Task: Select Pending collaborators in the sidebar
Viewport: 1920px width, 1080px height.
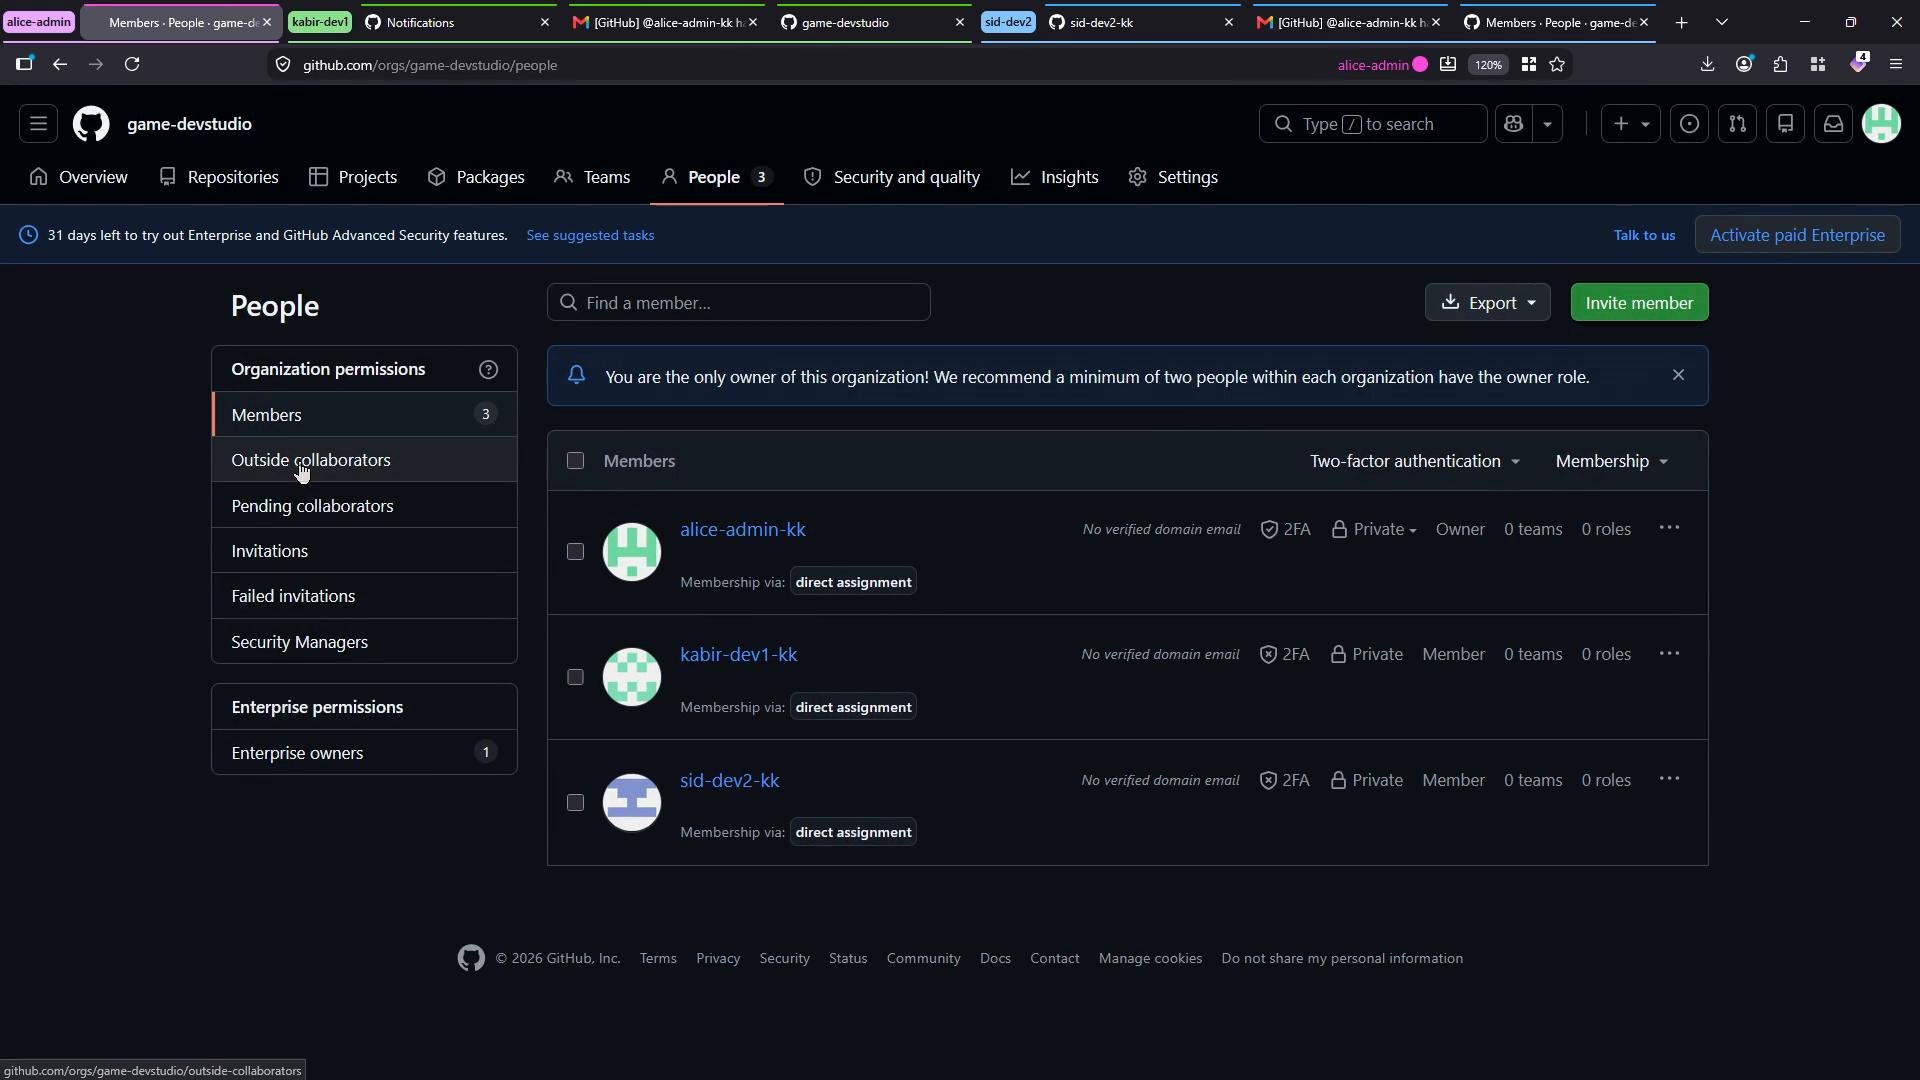Action: [x=364, y=506]
